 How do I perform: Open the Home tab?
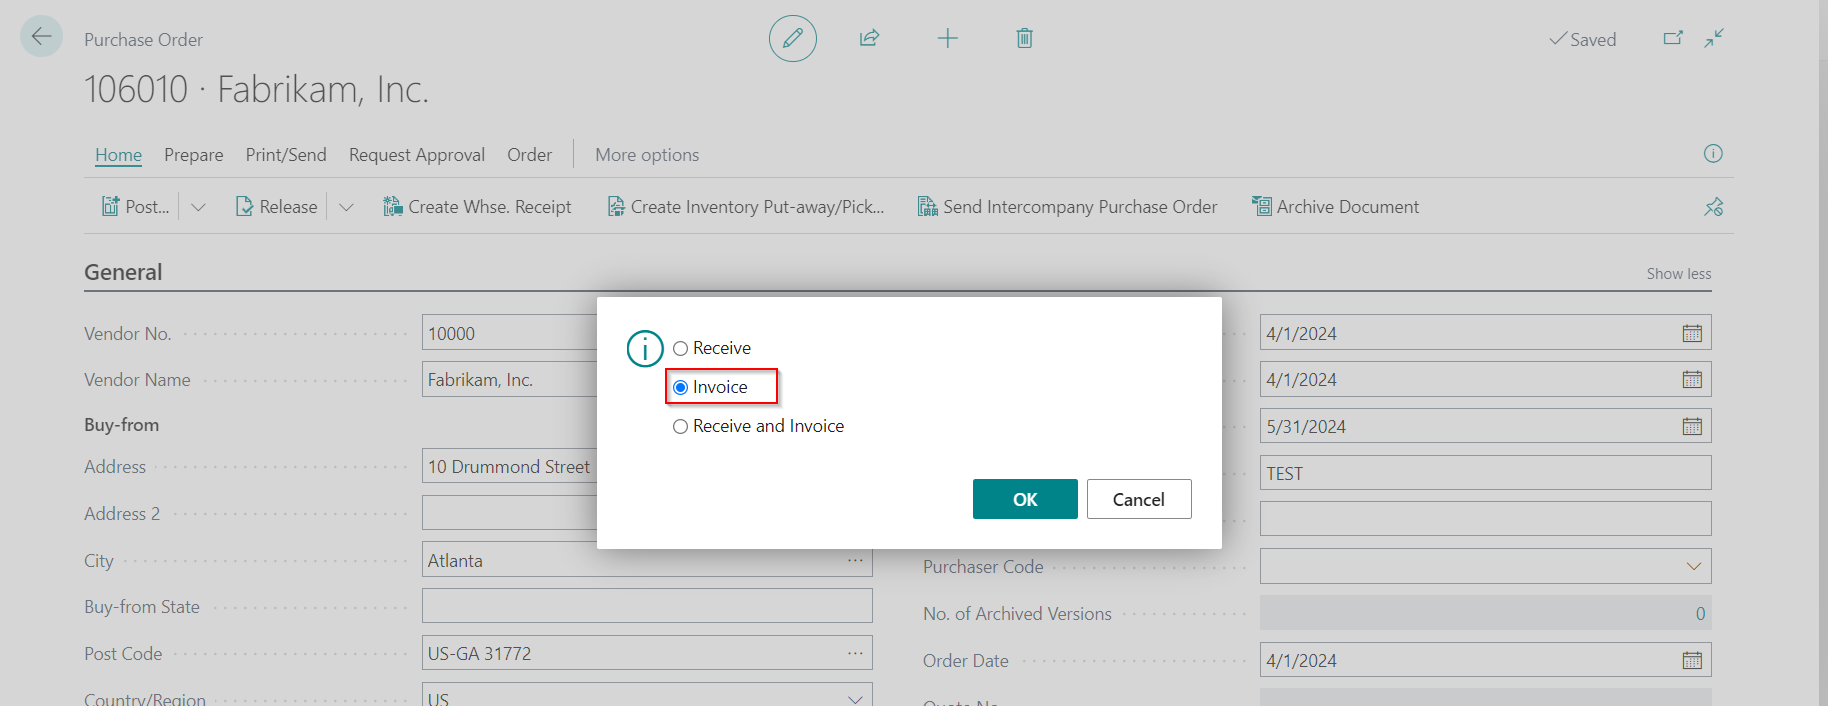[118, 155]
